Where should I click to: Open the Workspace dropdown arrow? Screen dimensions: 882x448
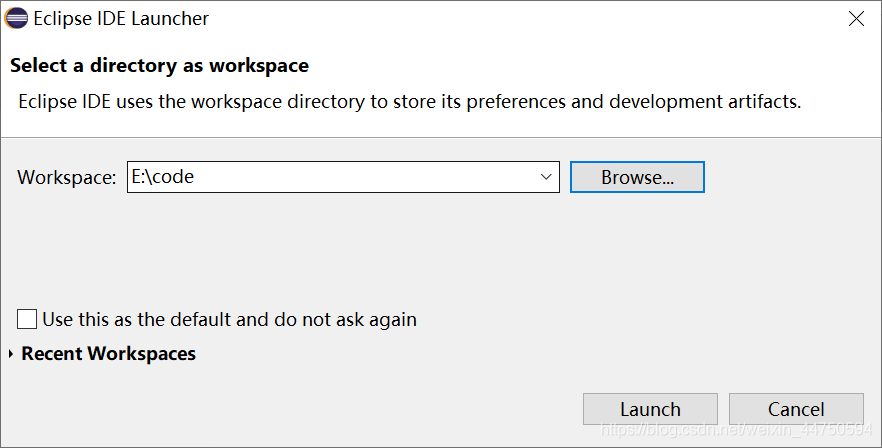point(546,177)
